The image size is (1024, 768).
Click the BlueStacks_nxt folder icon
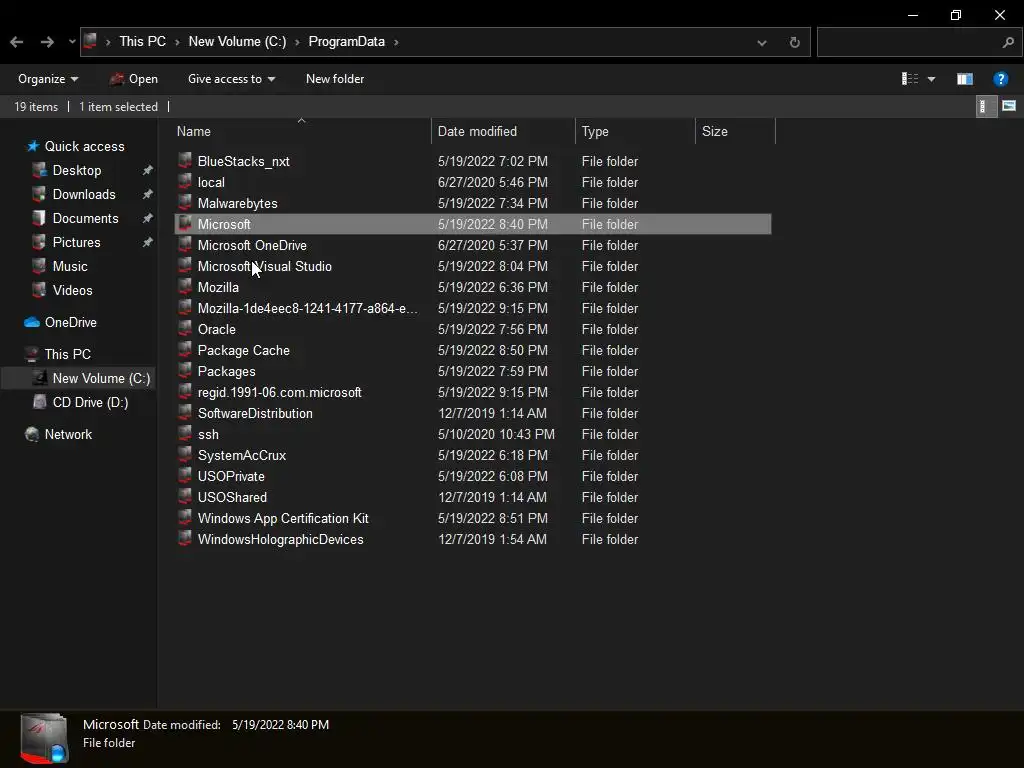(185, 161)
